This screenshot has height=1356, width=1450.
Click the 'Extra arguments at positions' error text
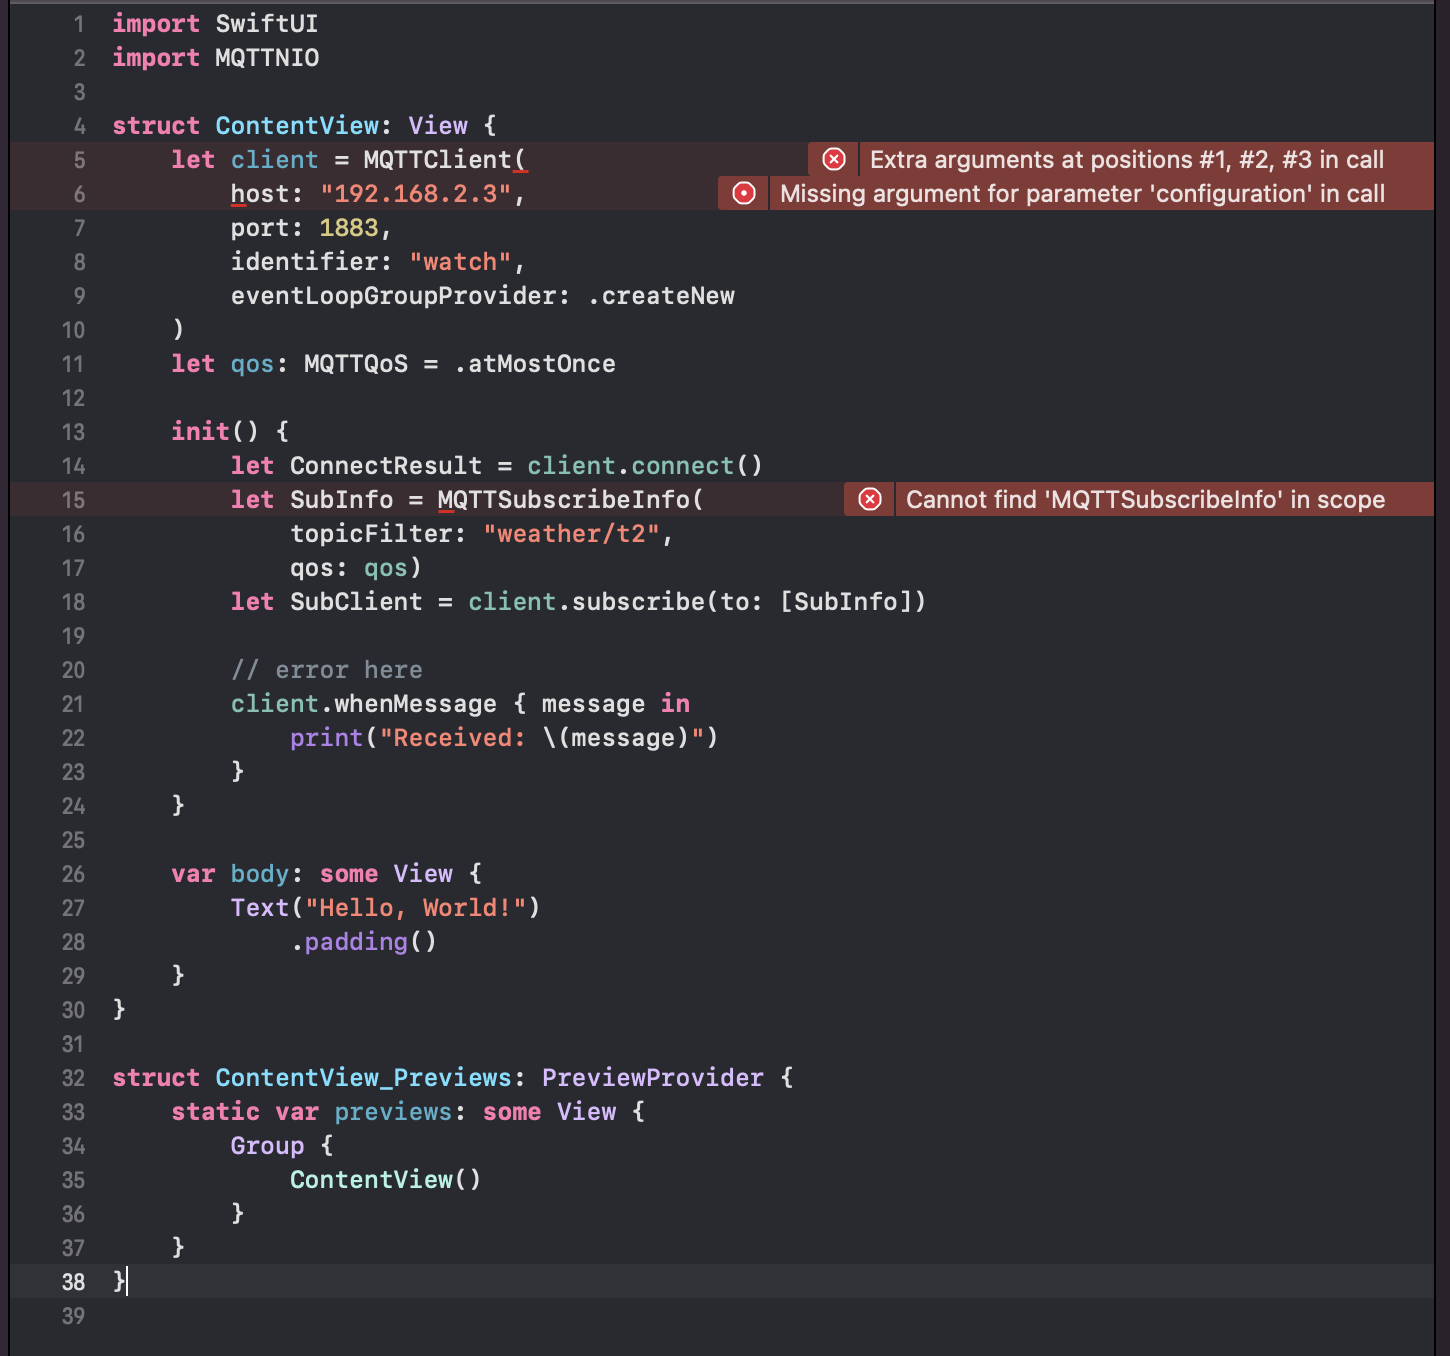(x=1125, y=159)
